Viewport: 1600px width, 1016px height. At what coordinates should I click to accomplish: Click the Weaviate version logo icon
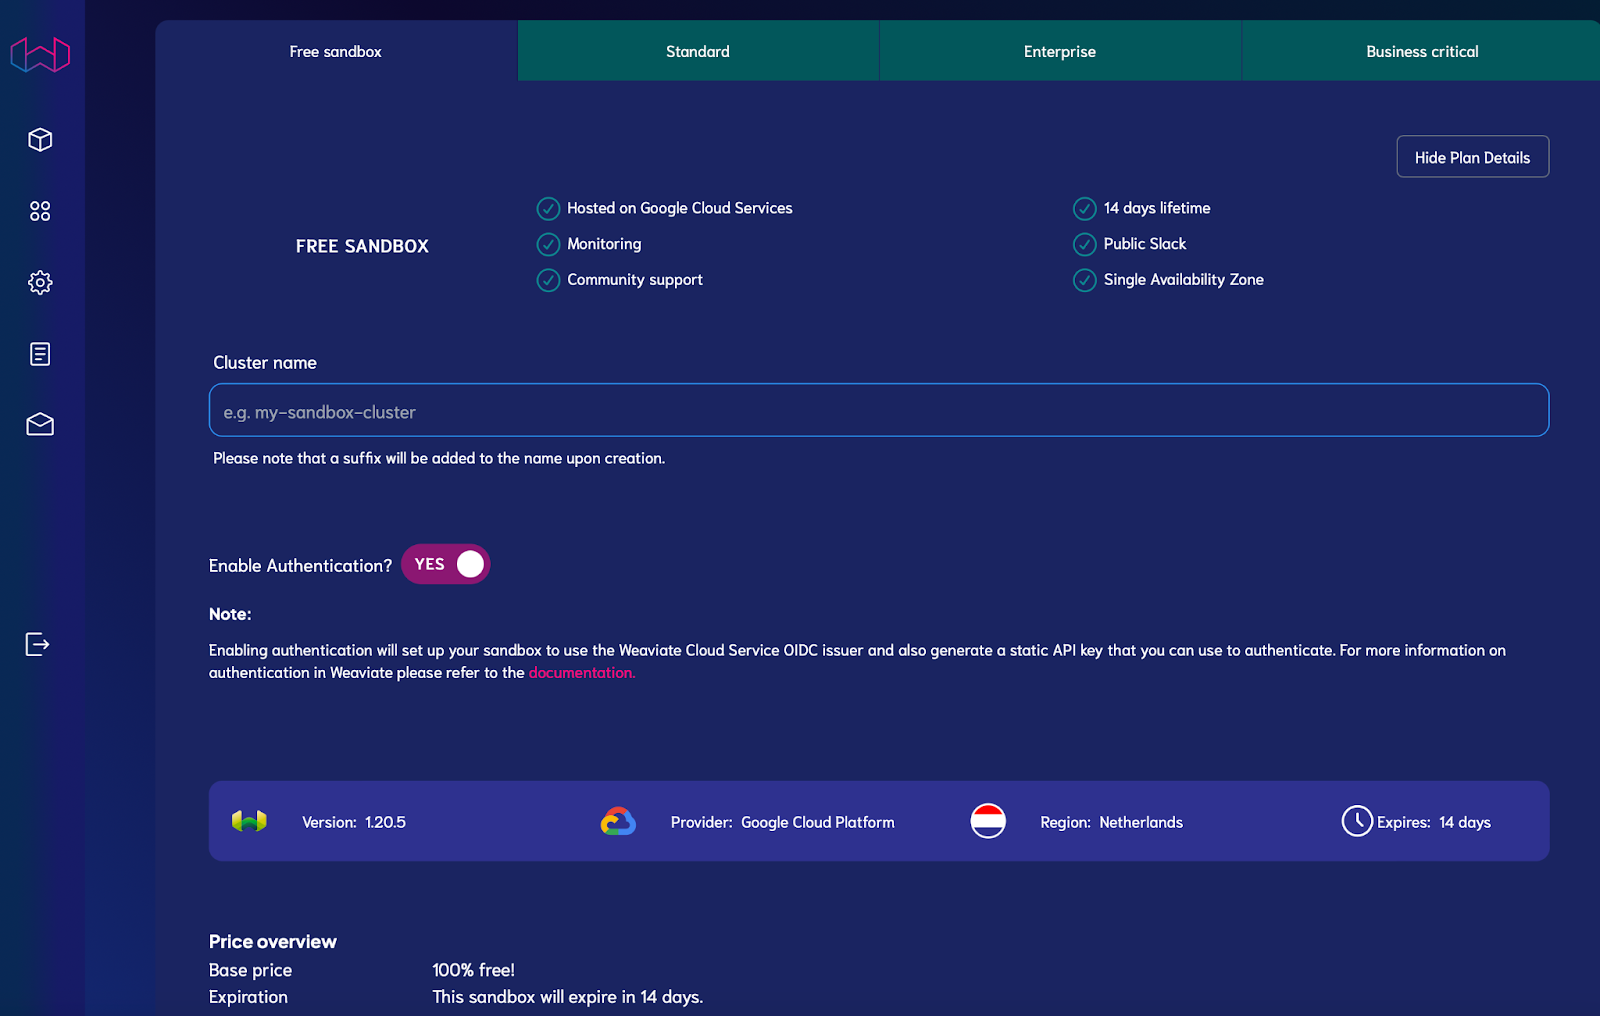click(249, 821)
